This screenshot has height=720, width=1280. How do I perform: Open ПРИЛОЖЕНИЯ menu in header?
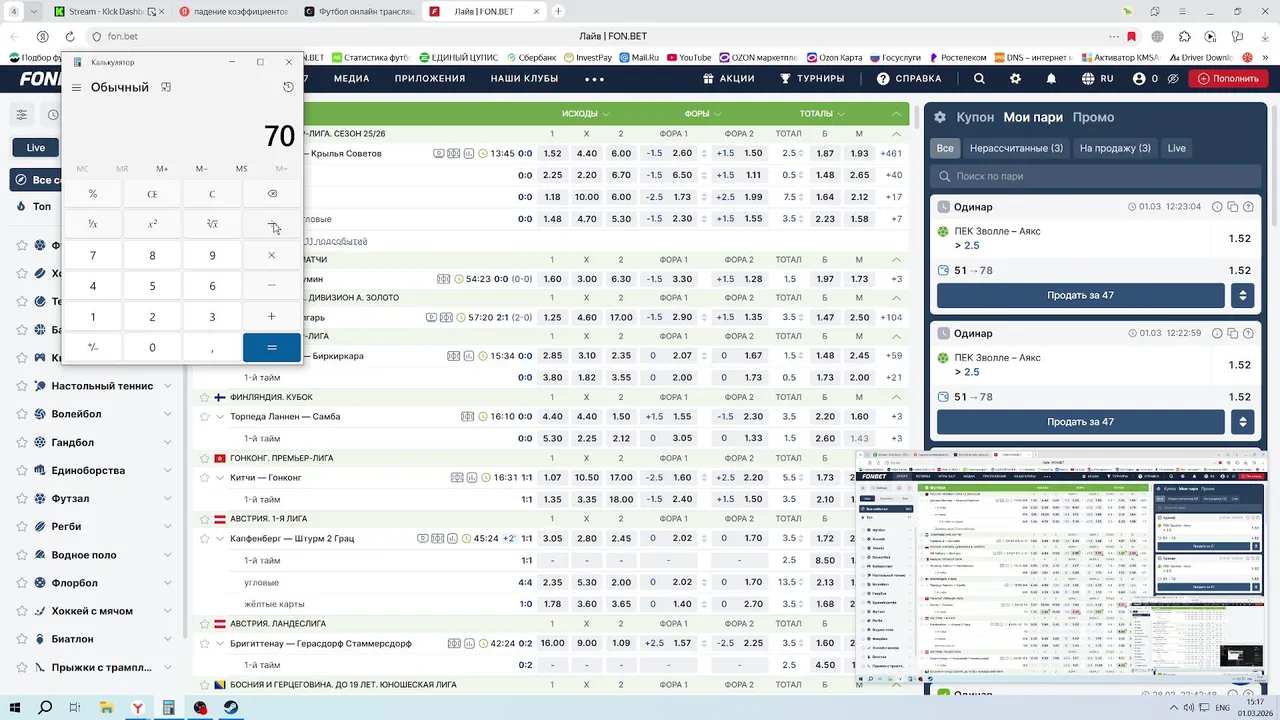[x=430, y=79]
